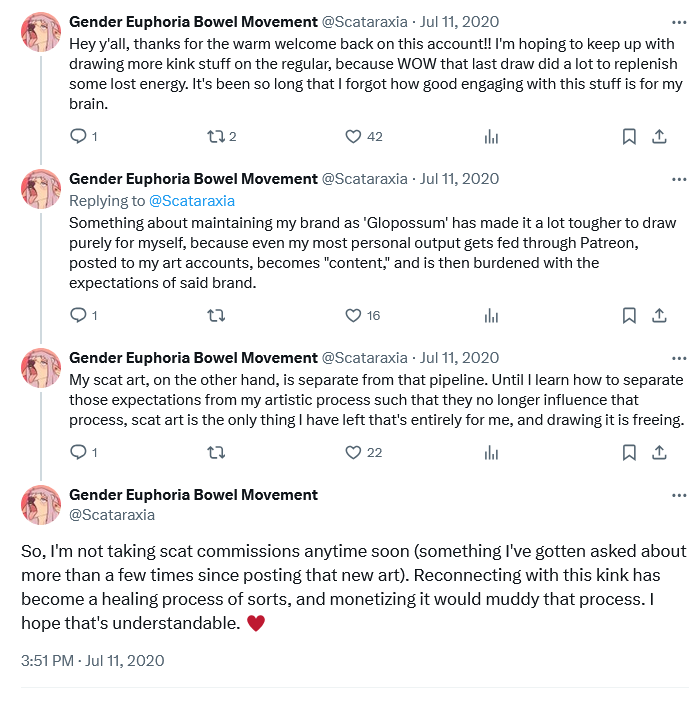Reply to the first tweet in the thread

(79, 137)
